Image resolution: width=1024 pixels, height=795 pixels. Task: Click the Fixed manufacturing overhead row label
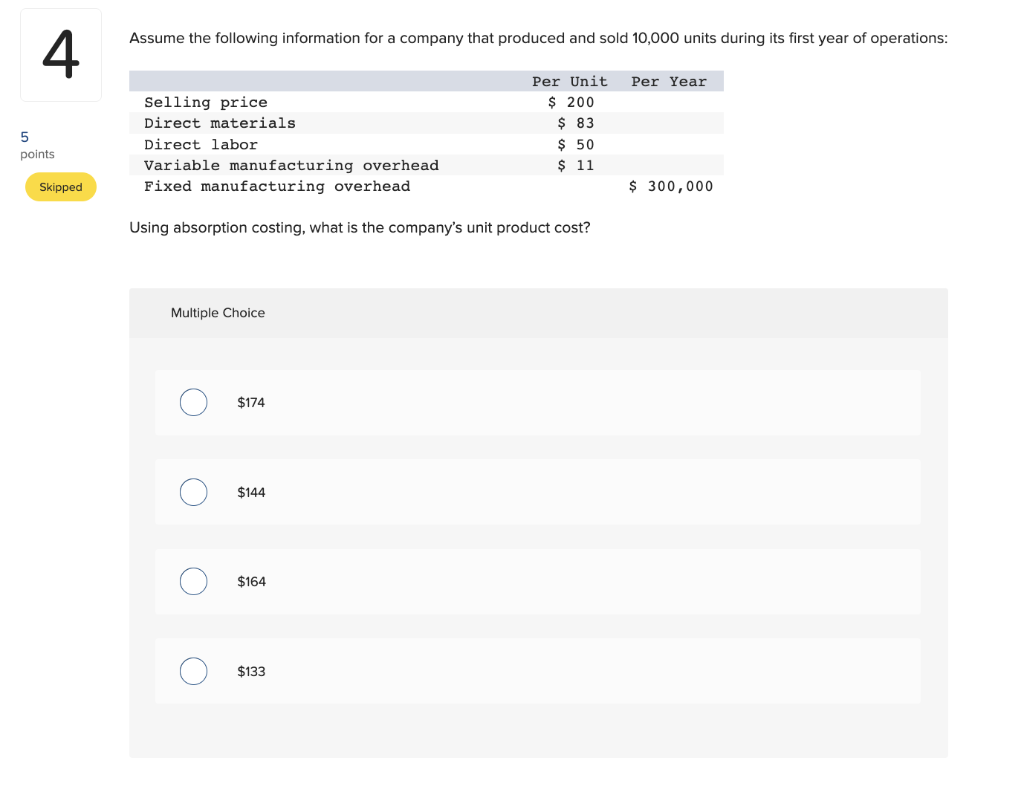(x=277, y=186)
